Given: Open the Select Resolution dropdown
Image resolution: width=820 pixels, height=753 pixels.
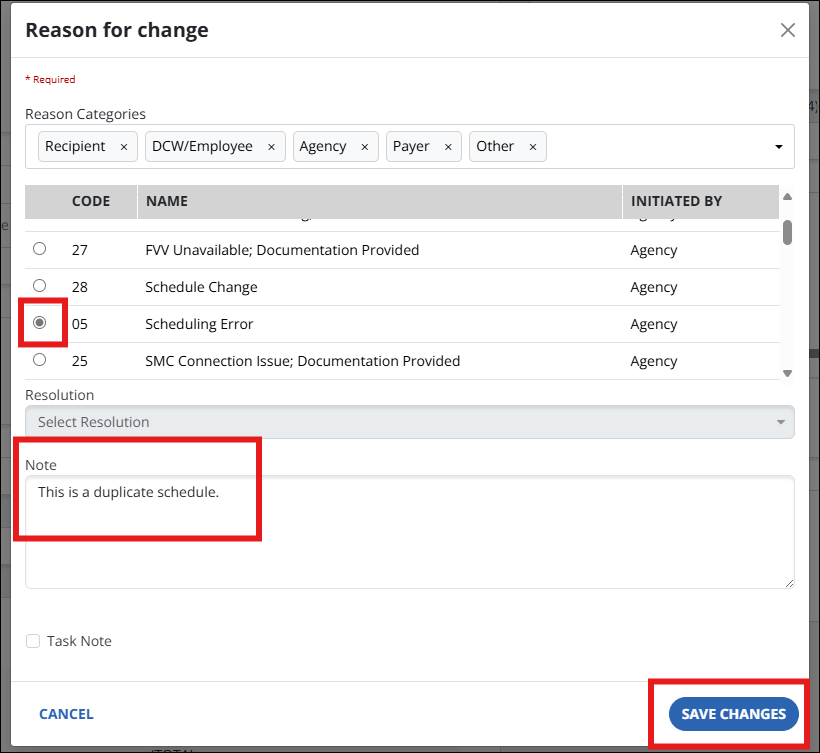Looking at the screenshot, I should click(409, 422).
